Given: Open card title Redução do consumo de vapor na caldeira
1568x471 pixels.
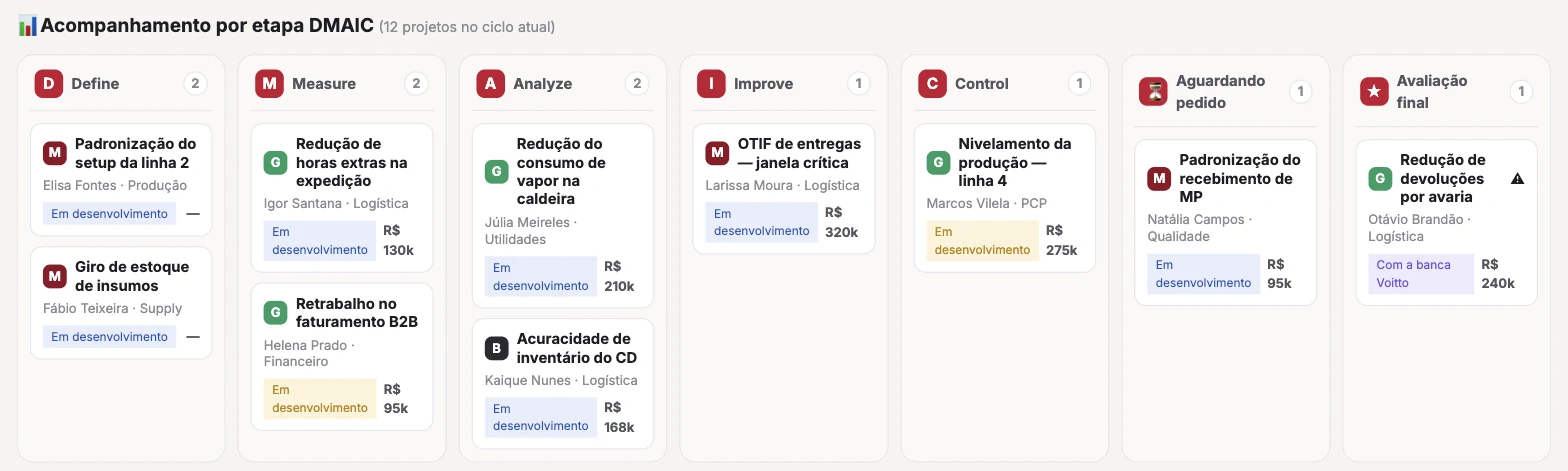Looking at the screenshot, I should tap(562, 172).
